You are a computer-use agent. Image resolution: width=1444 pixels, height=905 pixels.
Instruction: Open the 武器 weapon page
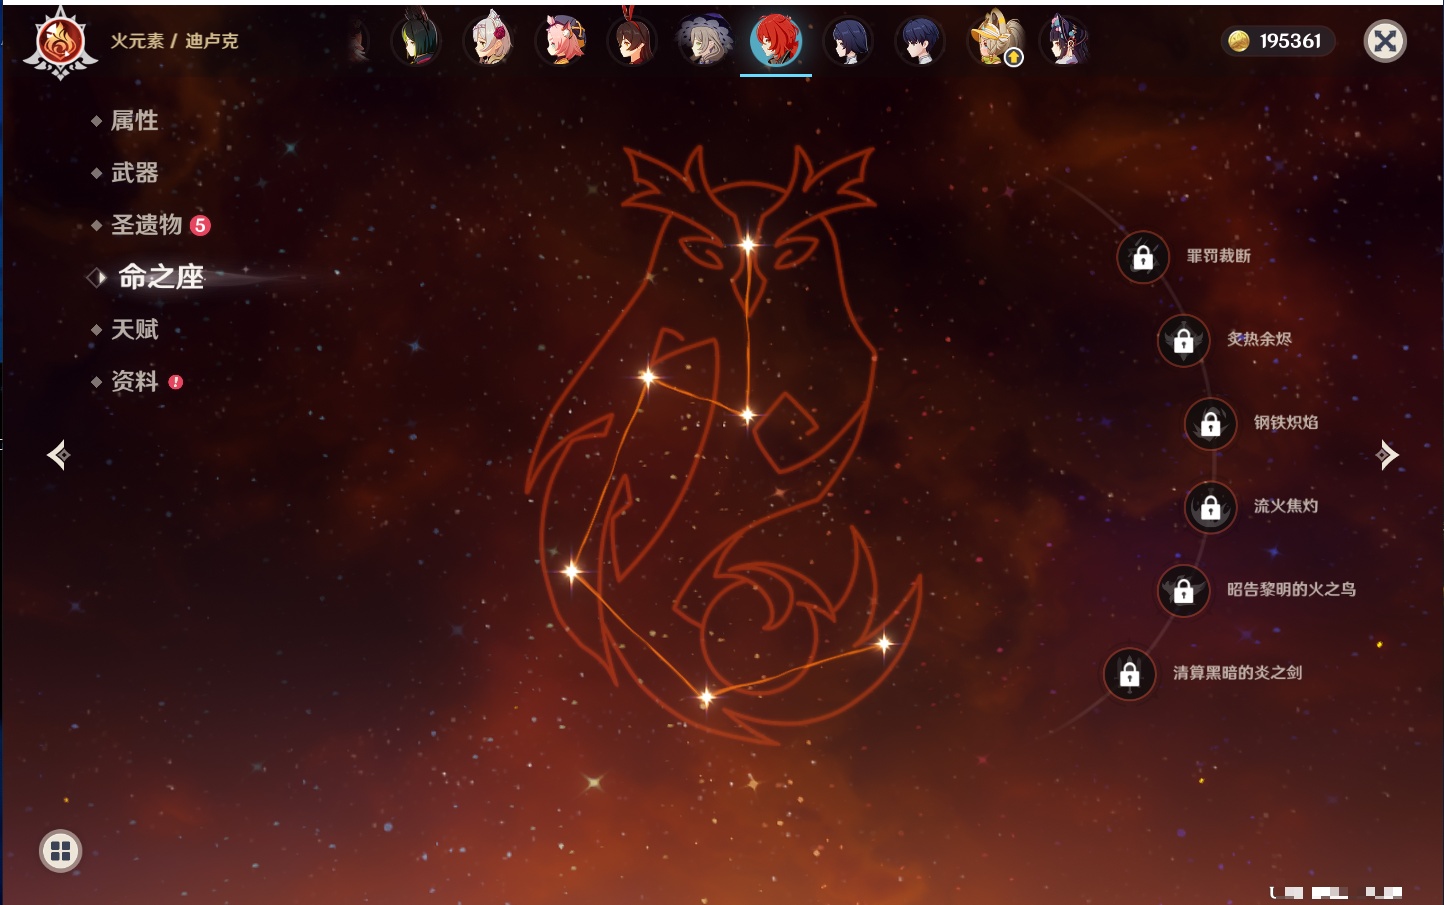[134, 173]
